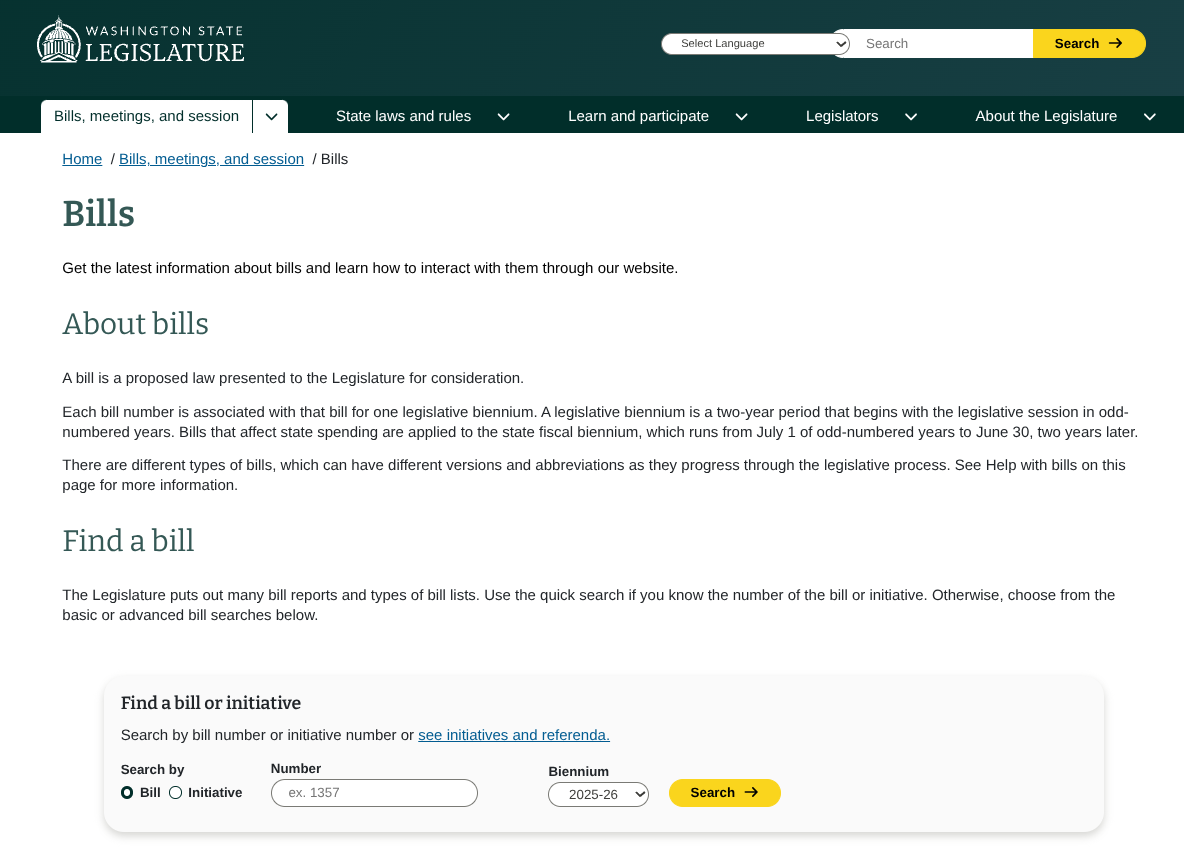
Task: Expand the About the Legislature chevron
Action: point(1149,117)
